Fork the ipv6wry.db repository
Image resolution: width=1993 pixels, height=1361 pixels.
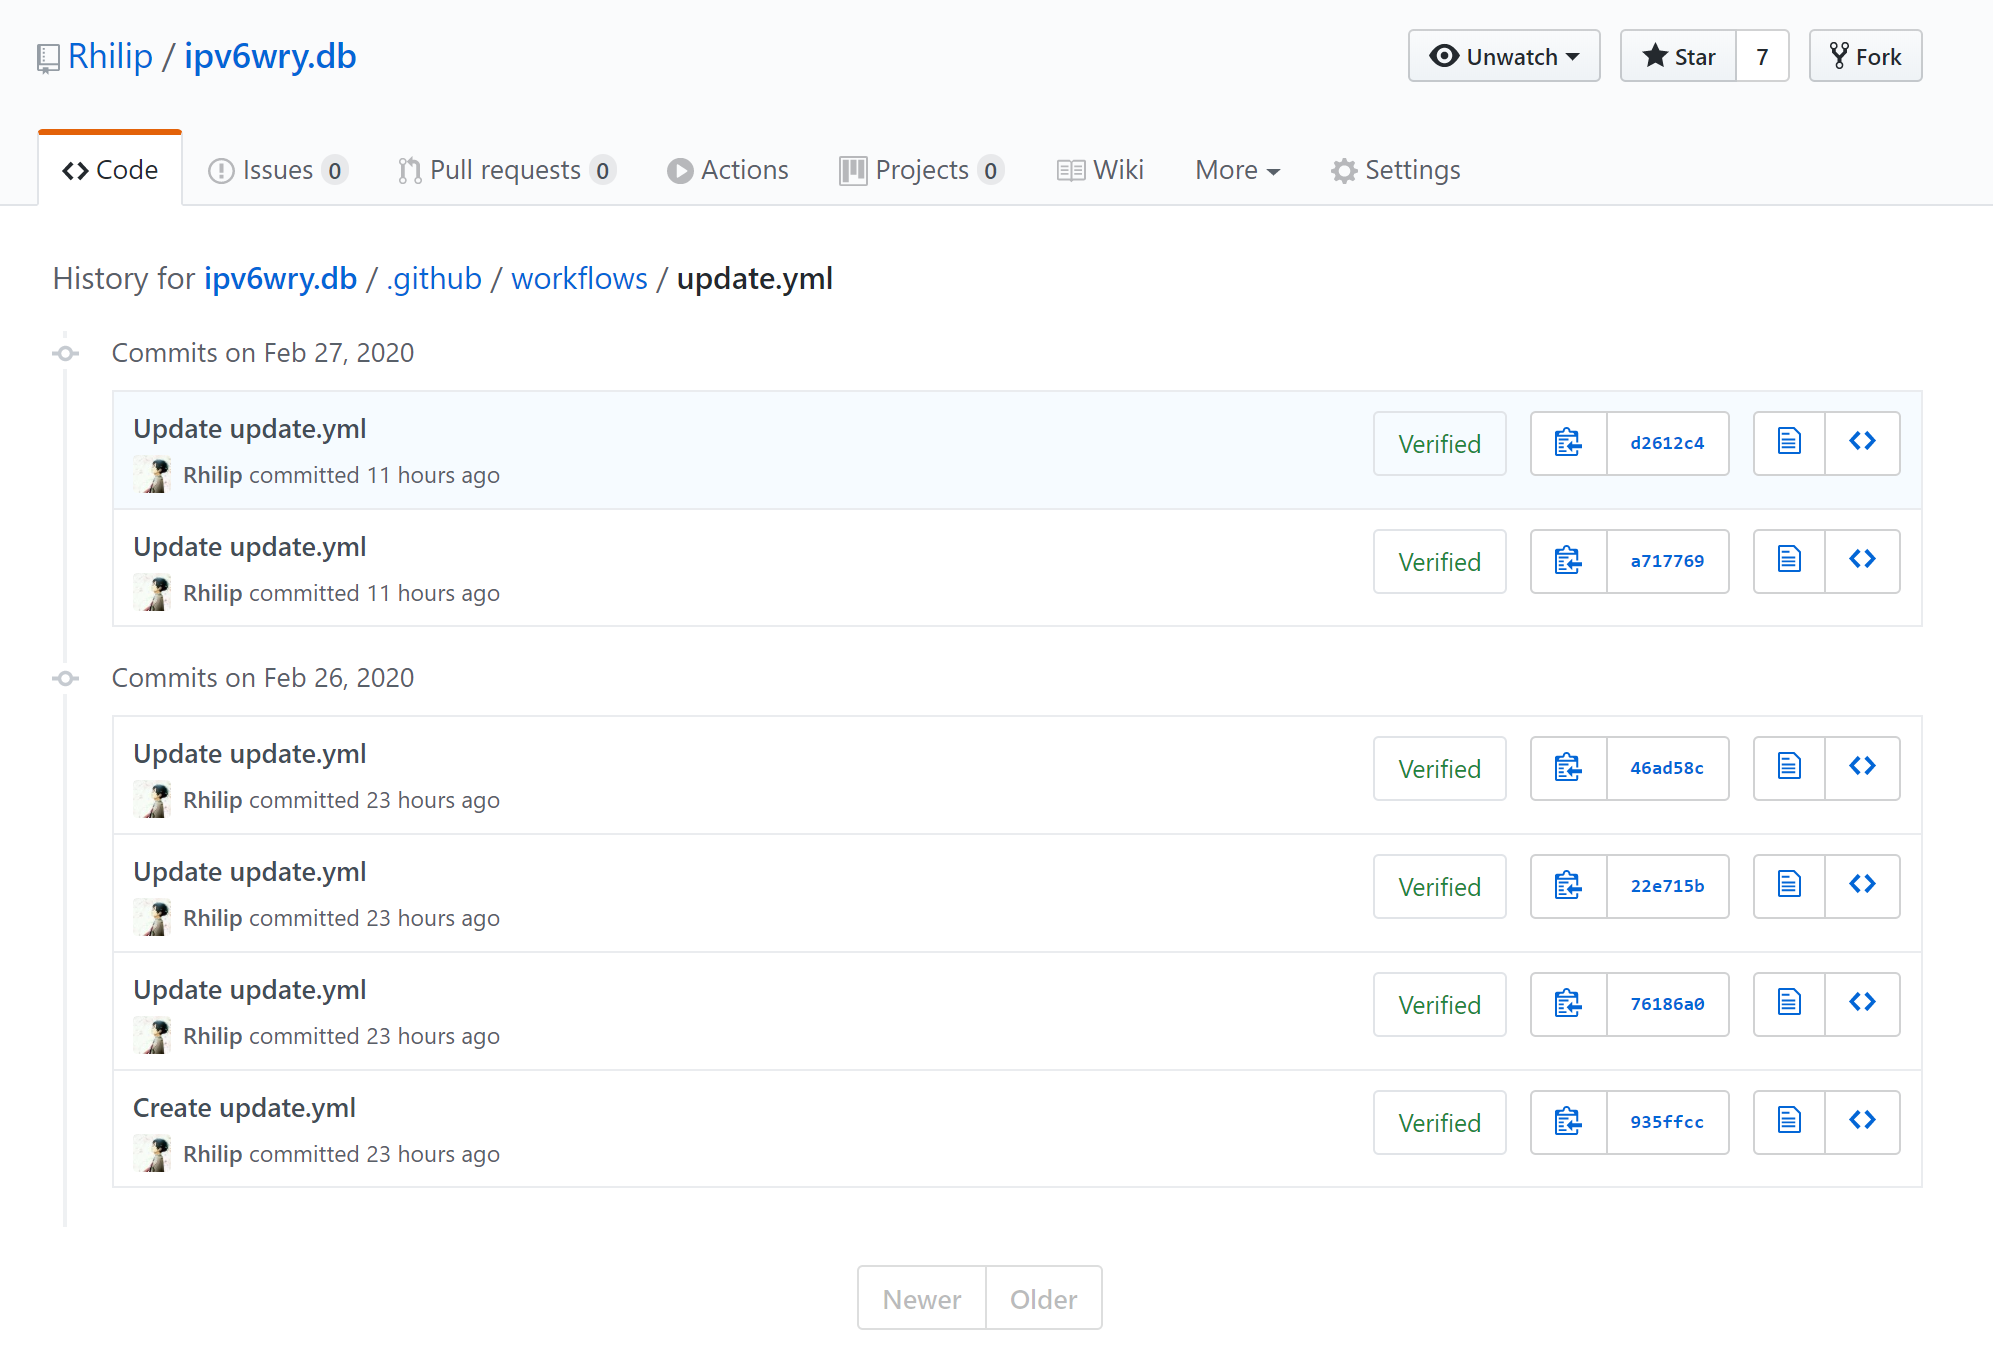coord(1865,56)
